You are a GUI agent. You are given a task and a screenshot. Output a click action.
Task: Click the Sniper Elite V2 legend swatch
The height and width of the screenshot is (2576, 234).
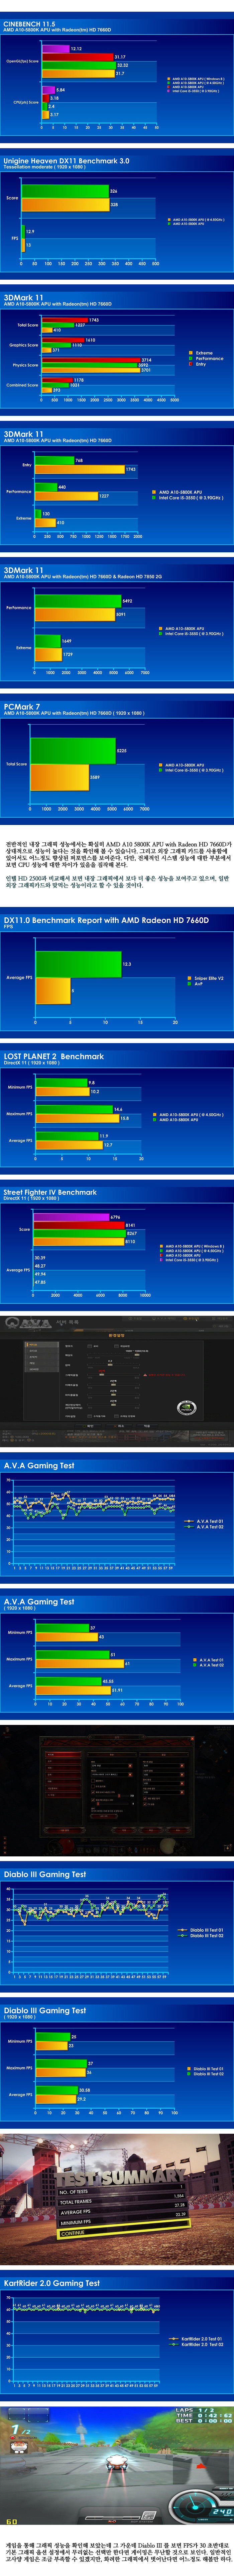tap(190, 978)
